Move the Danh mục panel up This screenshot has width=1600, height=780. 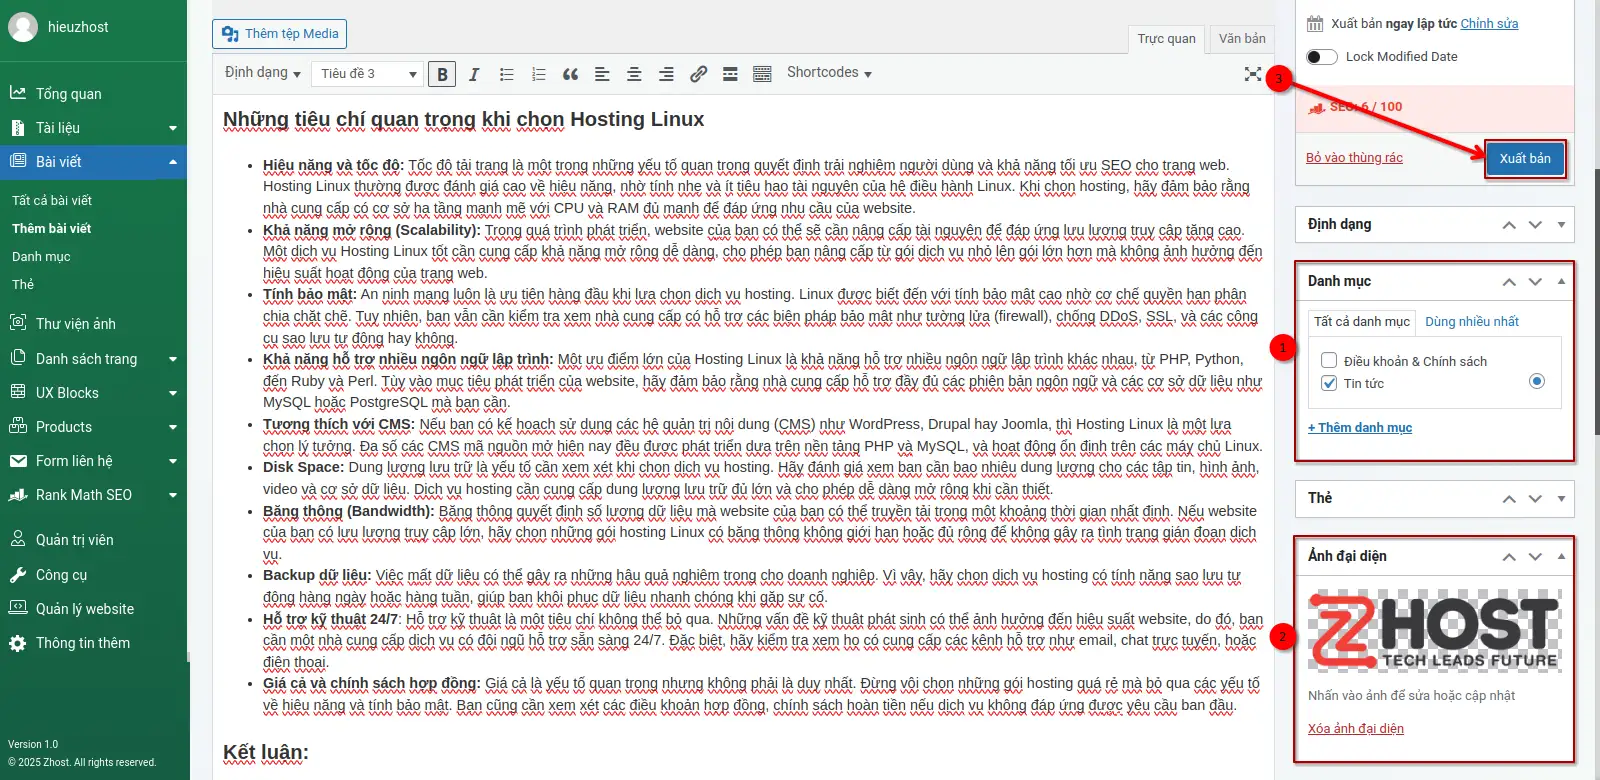[1509, 282]
